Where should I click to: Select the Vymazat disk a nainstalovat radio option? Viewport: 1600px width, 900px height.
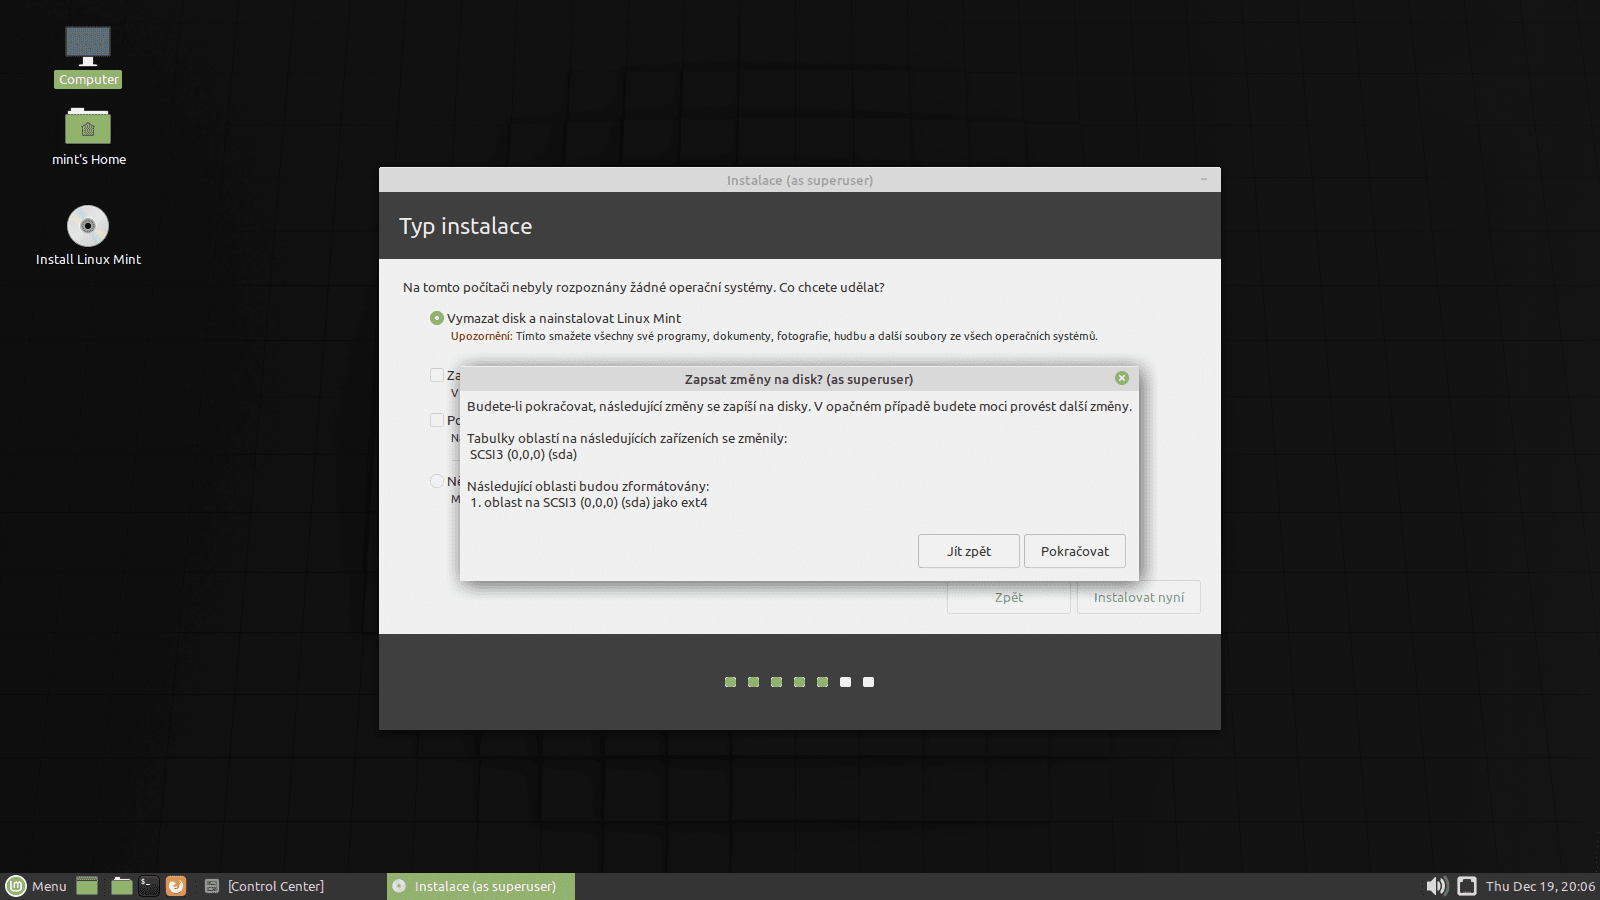click(437, 317)
